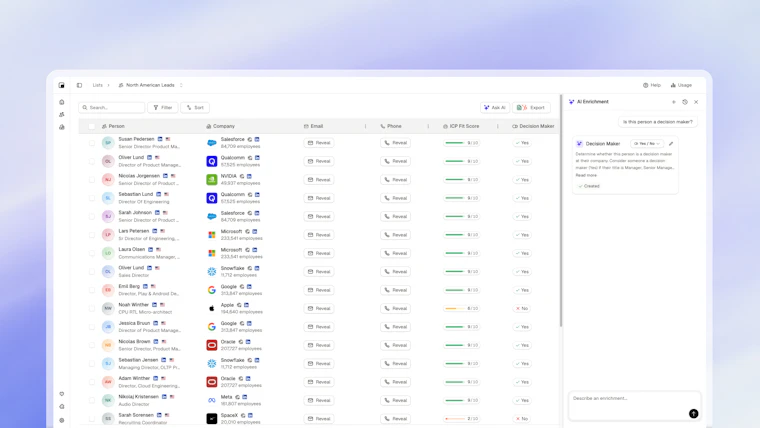Toggle the sidebar panel icon

pyautogui.click(x=79, y=85)
